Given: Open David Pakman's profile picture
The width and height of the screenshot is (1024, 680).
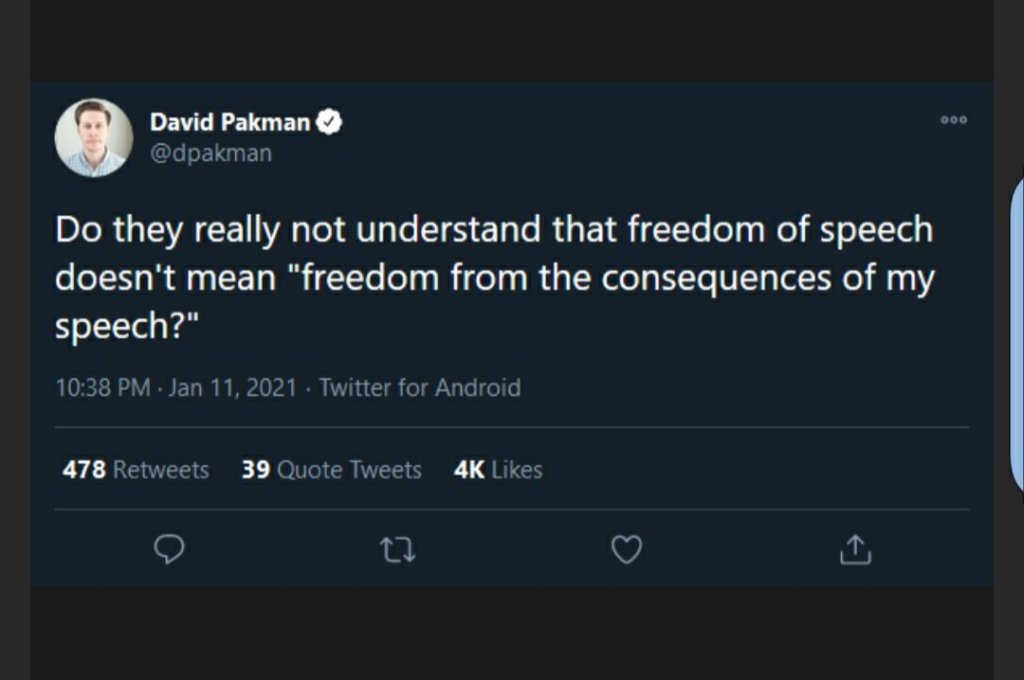Looking at the screenshot, I should 94,138.
